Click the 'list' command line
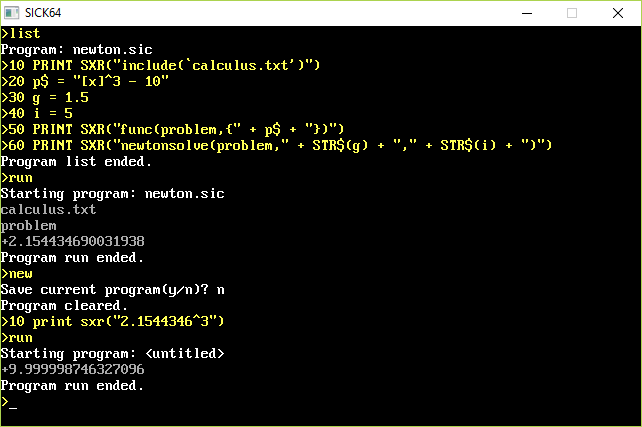 tap(20, 34)
